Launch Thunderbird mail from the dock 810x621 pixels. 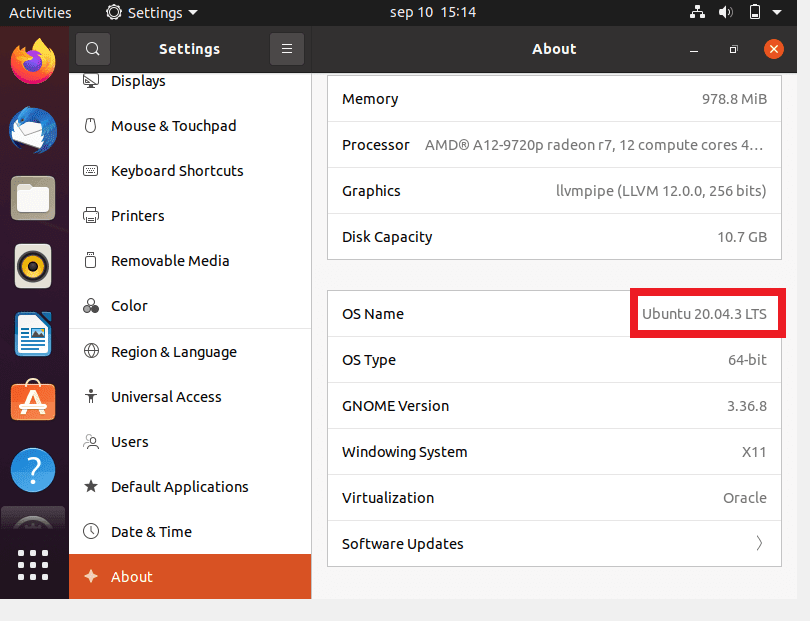(33, 130)
